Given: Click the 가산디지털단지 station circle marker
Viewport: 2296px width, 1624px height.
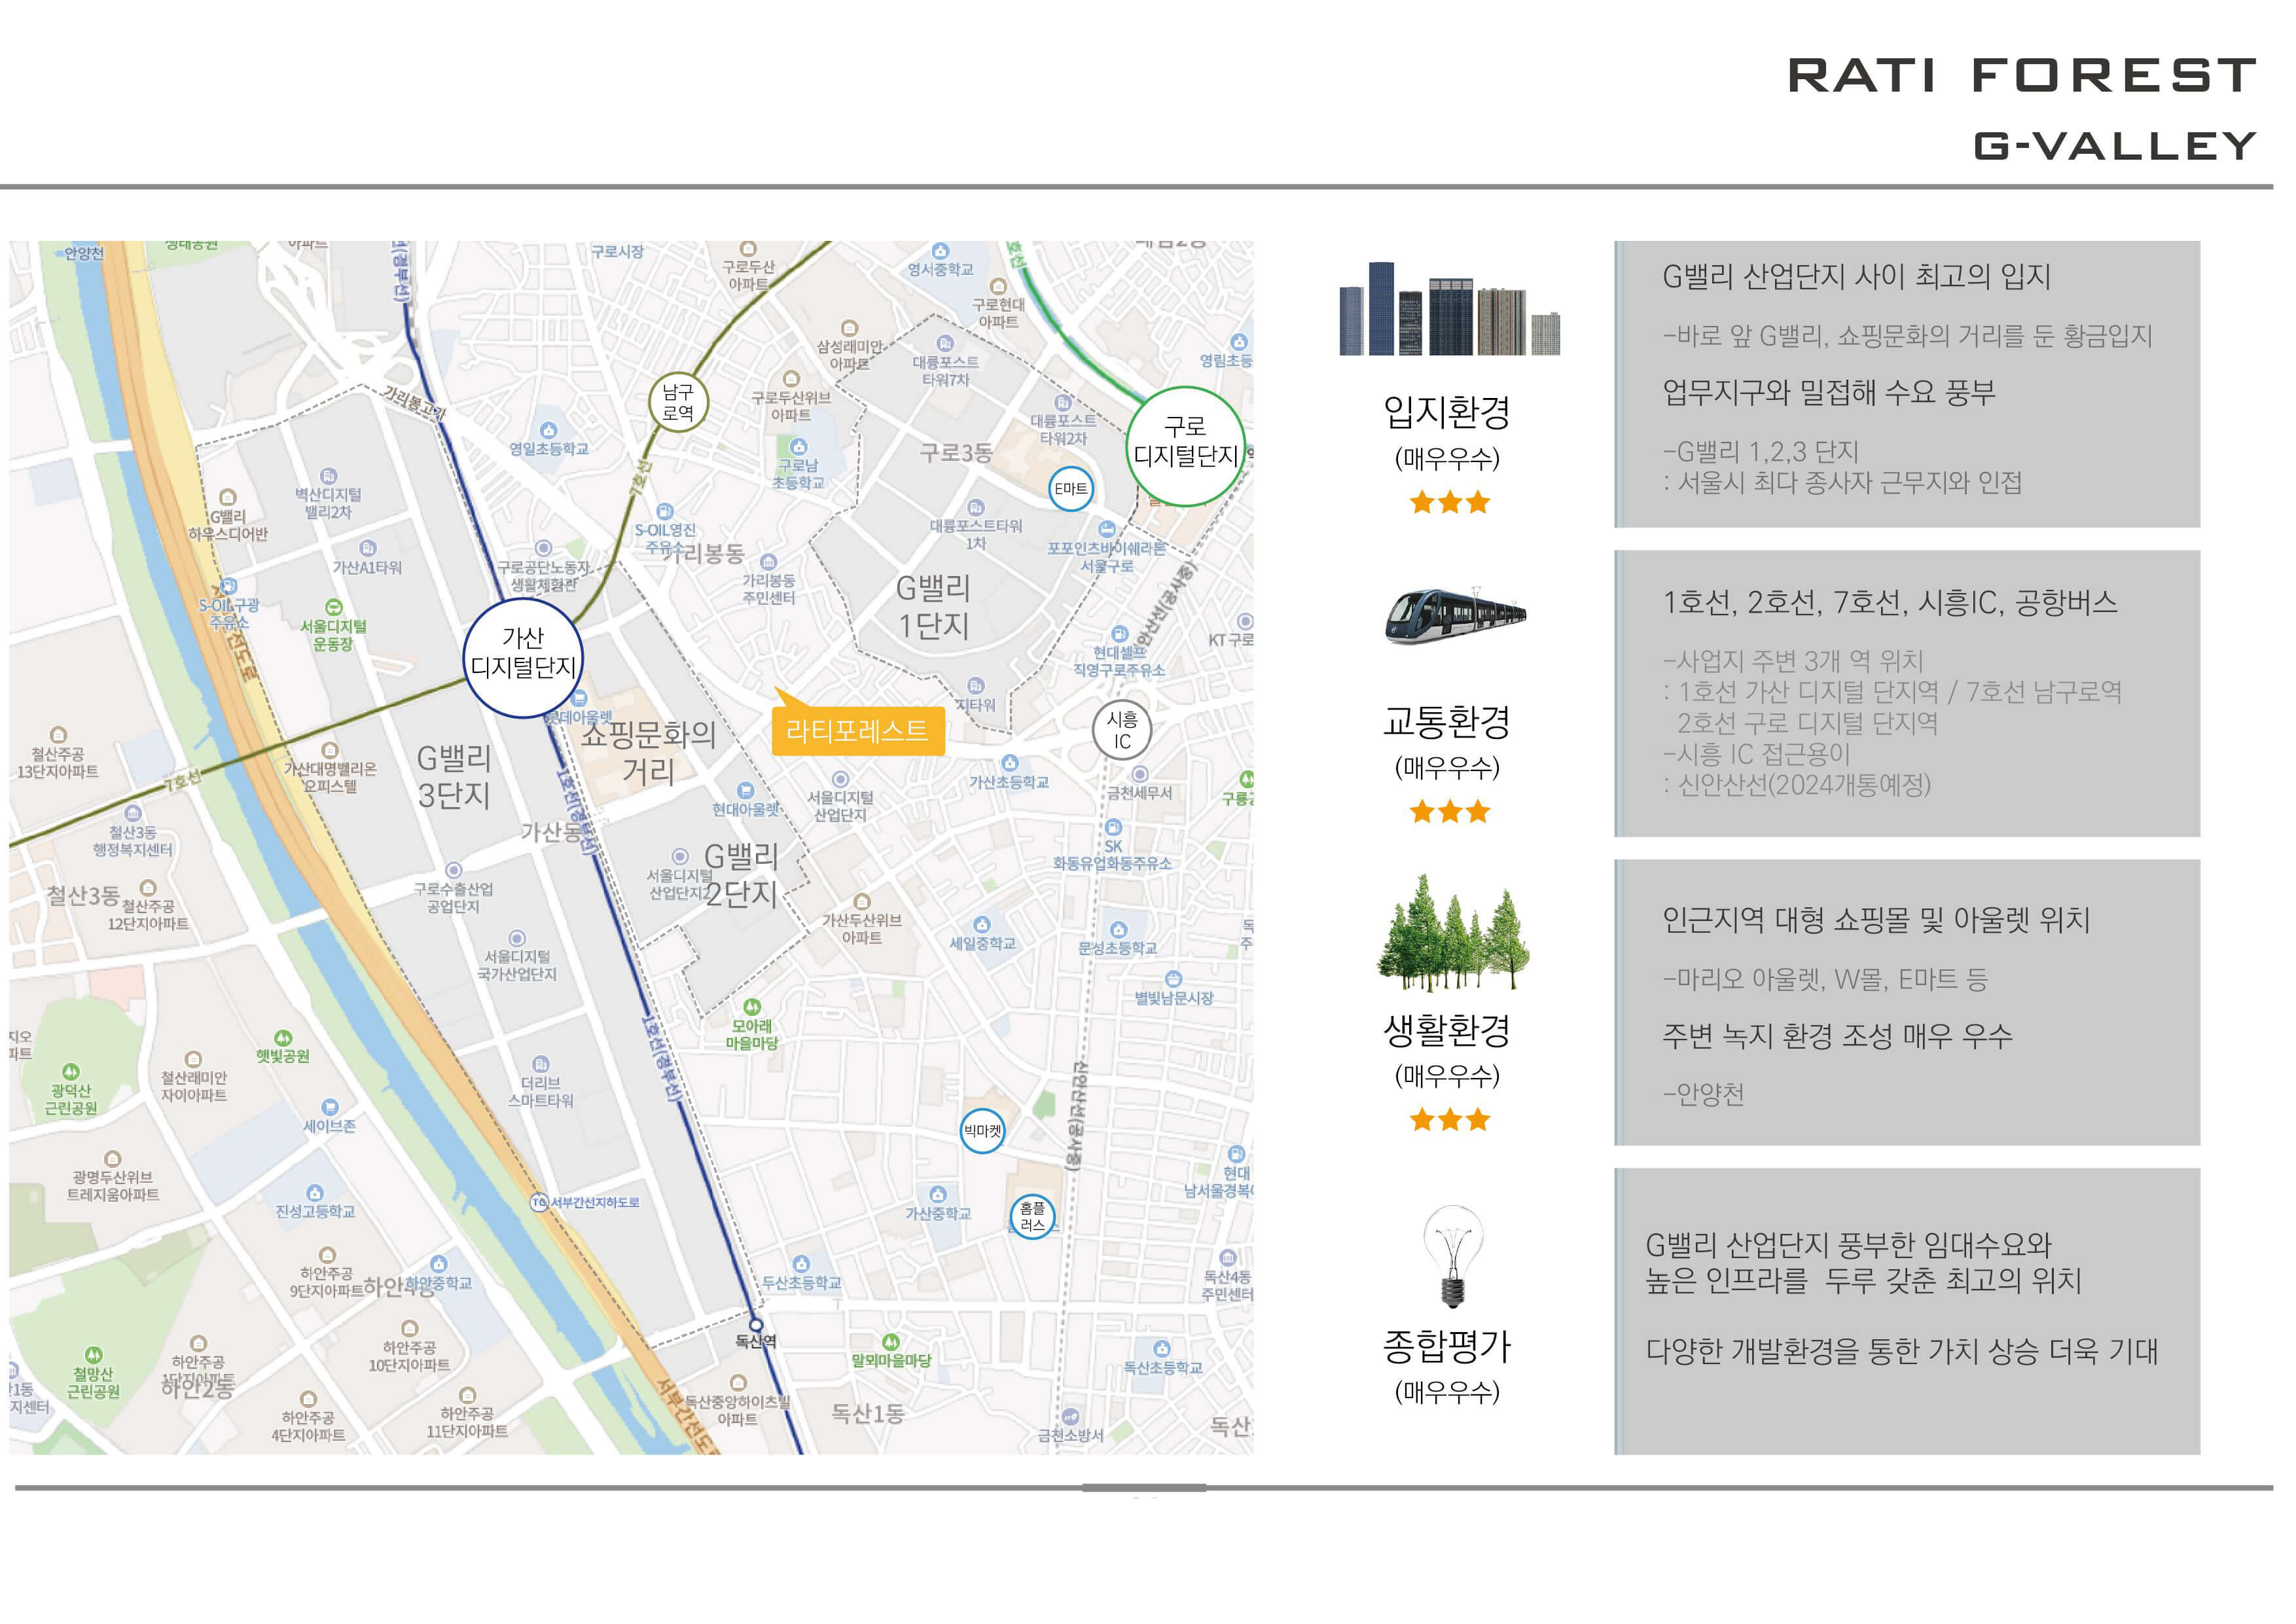Looking at the screenshot, I should point(523,658).
